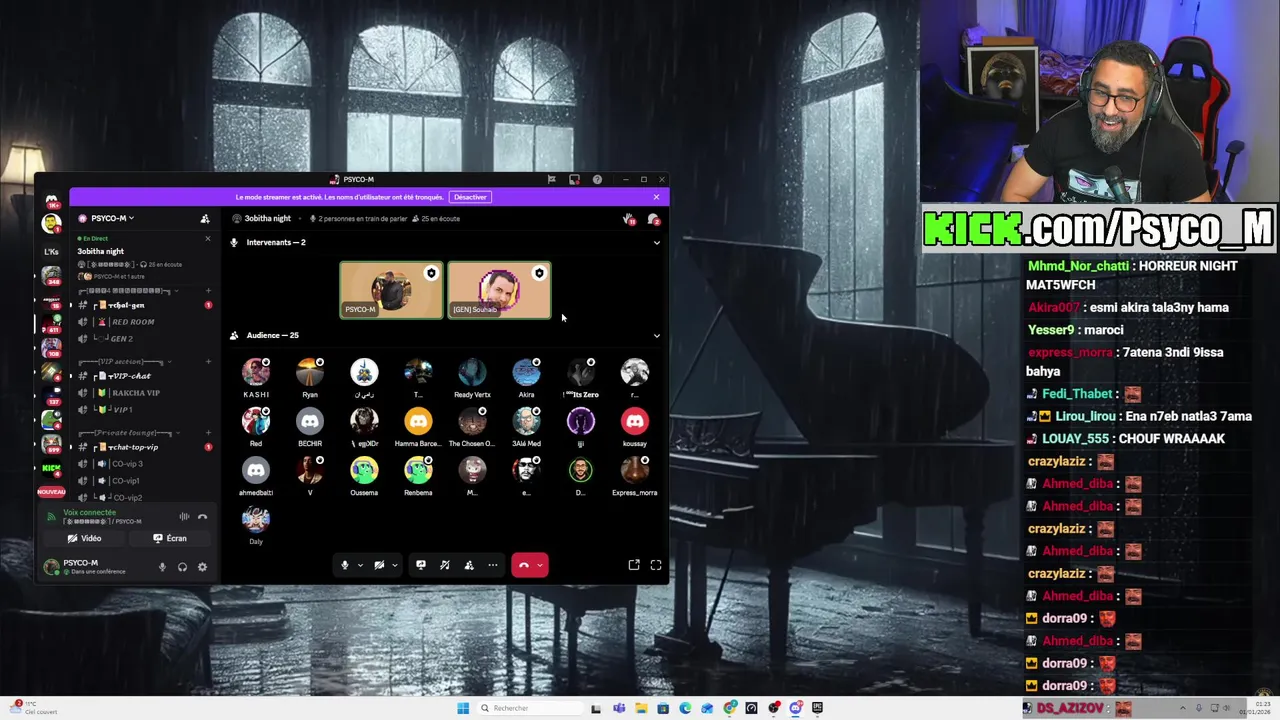This screenshot has width=1280, height=720.
Task: Click Express_morra avatar in the audience
Action: (635, 470)
